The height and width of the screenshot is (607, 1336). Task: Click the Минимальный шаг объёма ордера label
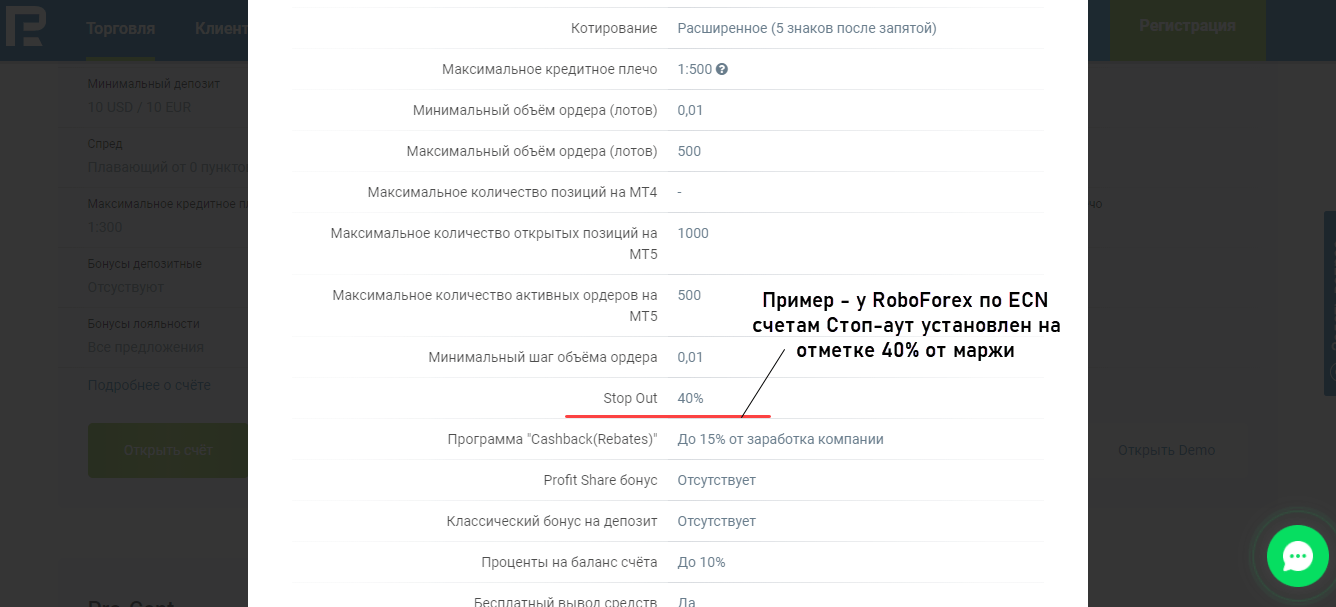tap(543, 357)
